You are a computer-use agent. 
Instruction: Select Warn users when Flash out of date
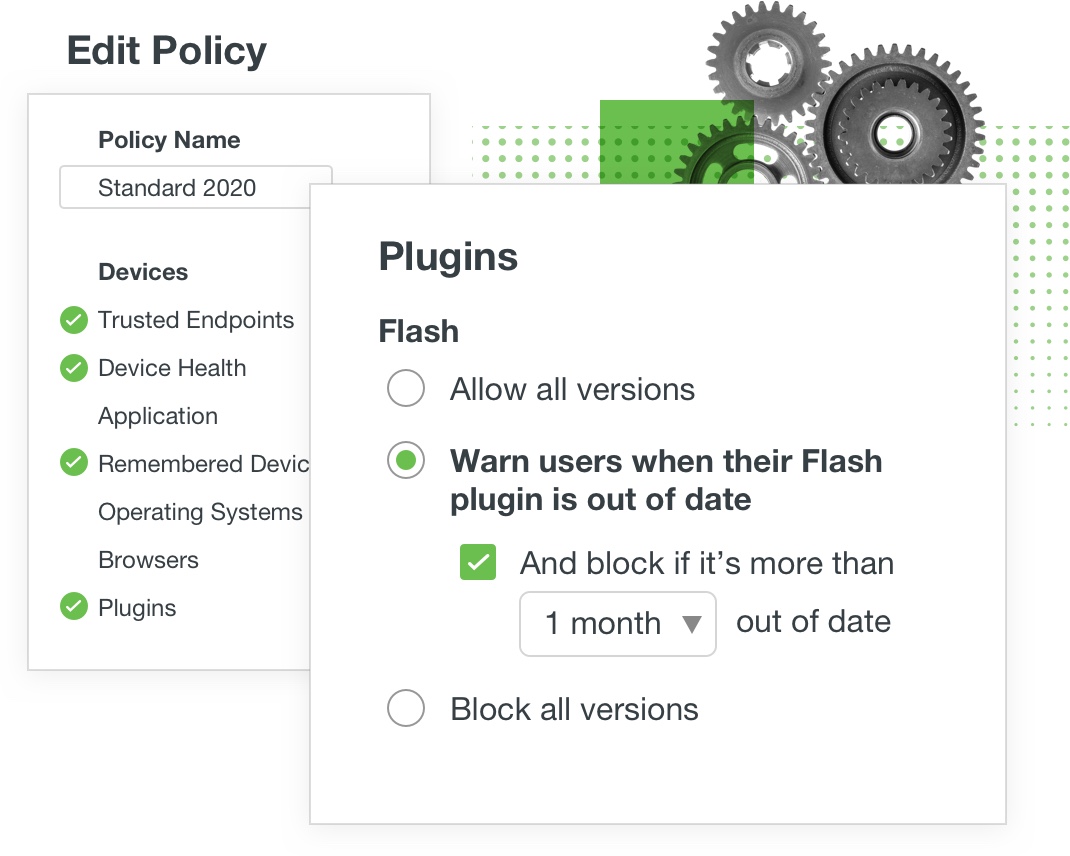tap(406, 461)
